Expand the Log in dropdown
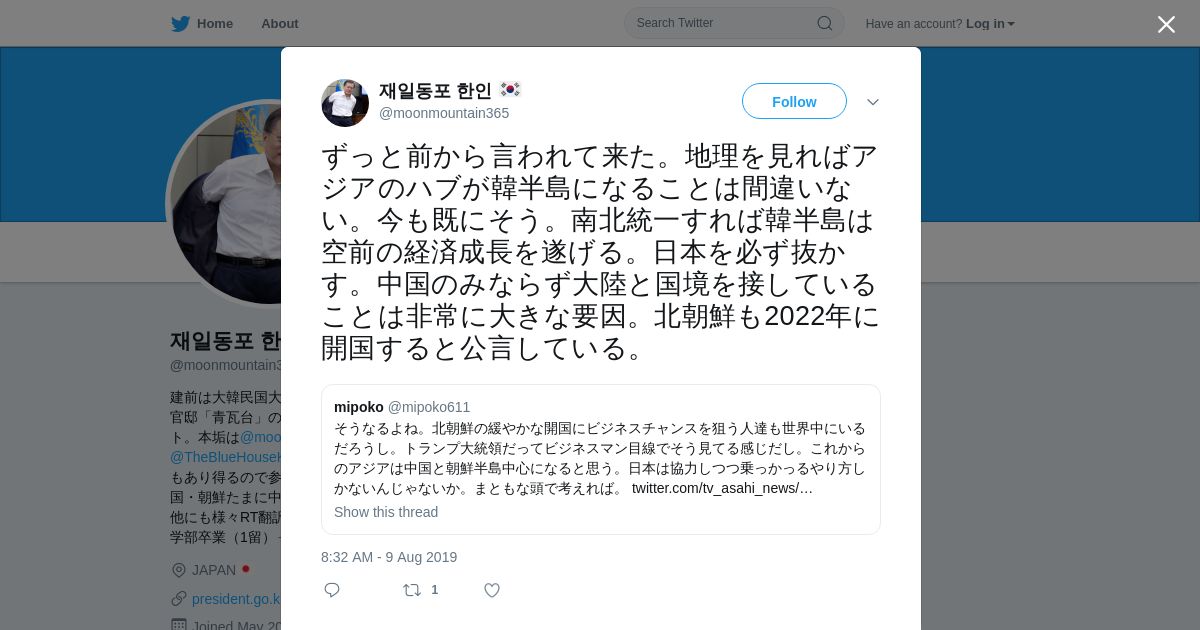This screenshot has height=630, width=1200. [990, 24]
